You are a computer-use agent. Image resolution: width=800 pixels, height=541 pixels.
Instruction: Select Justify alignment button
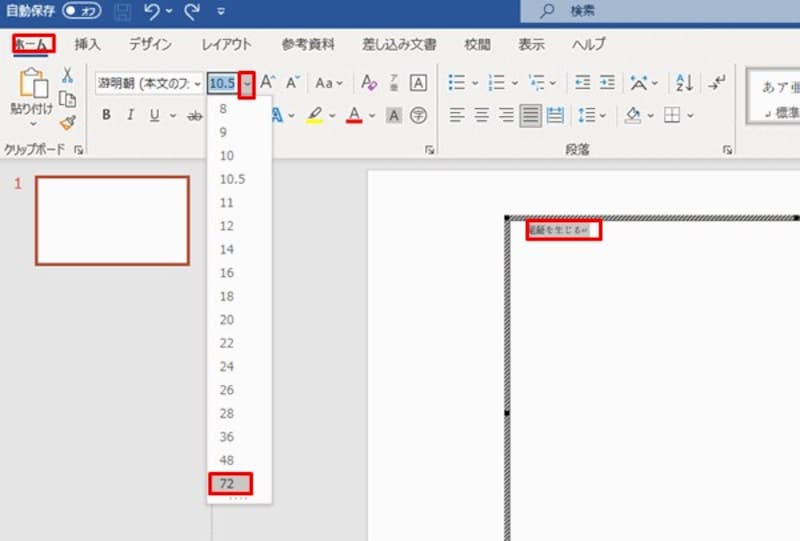tap(531, 116)
